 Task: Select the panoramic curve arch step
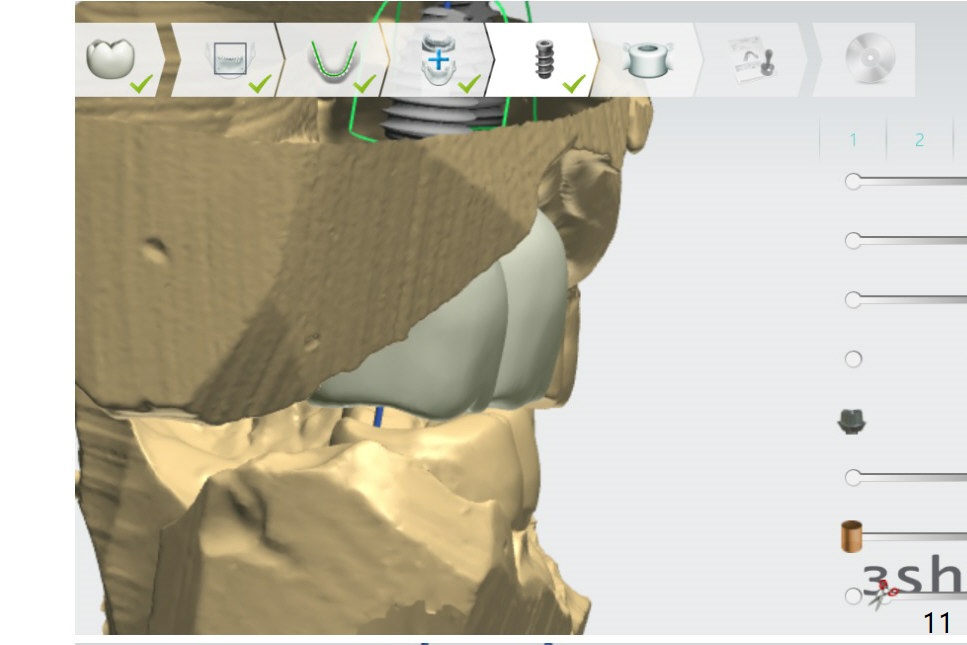[x=333, y=60]
